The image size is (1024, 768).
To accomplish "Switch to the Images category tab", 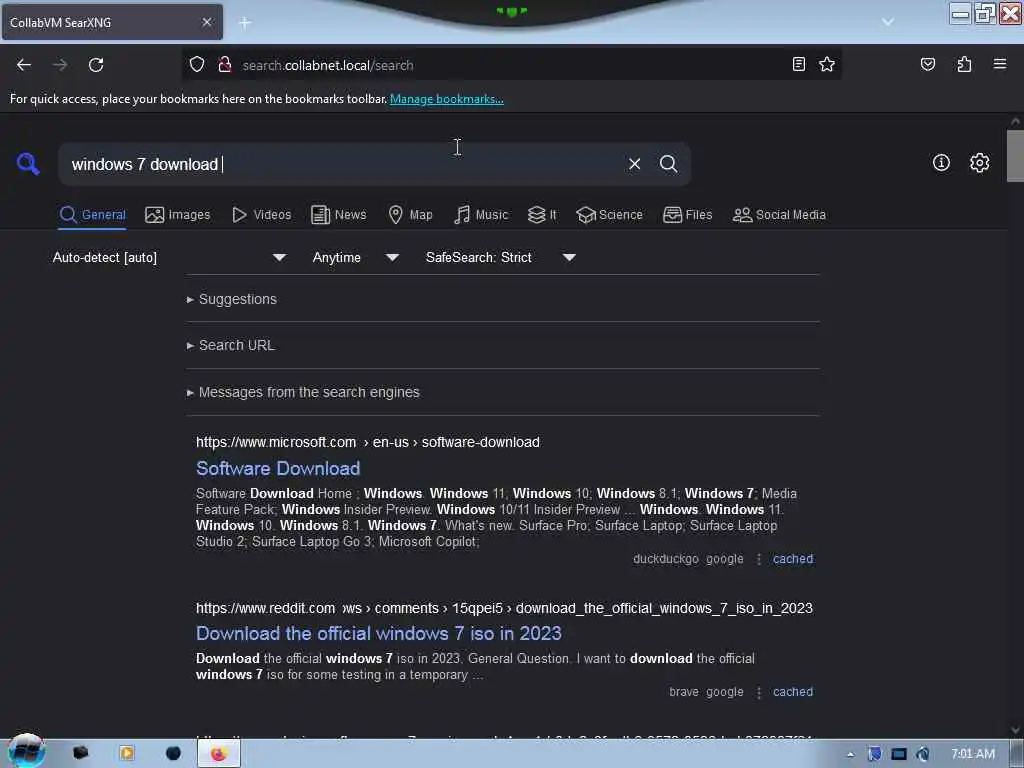I will (178, 215).
